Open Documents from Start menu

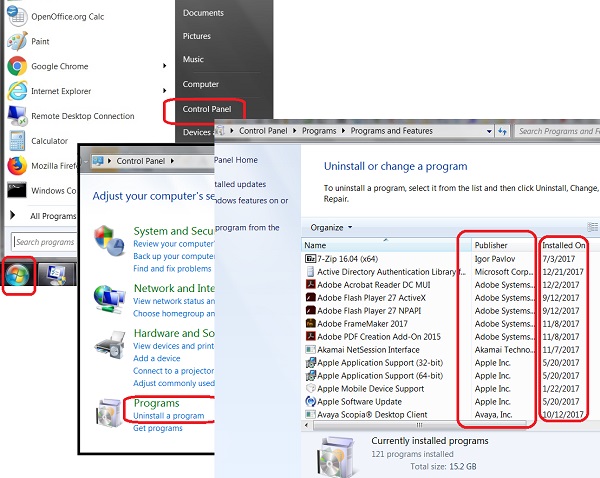click(203, 13)
